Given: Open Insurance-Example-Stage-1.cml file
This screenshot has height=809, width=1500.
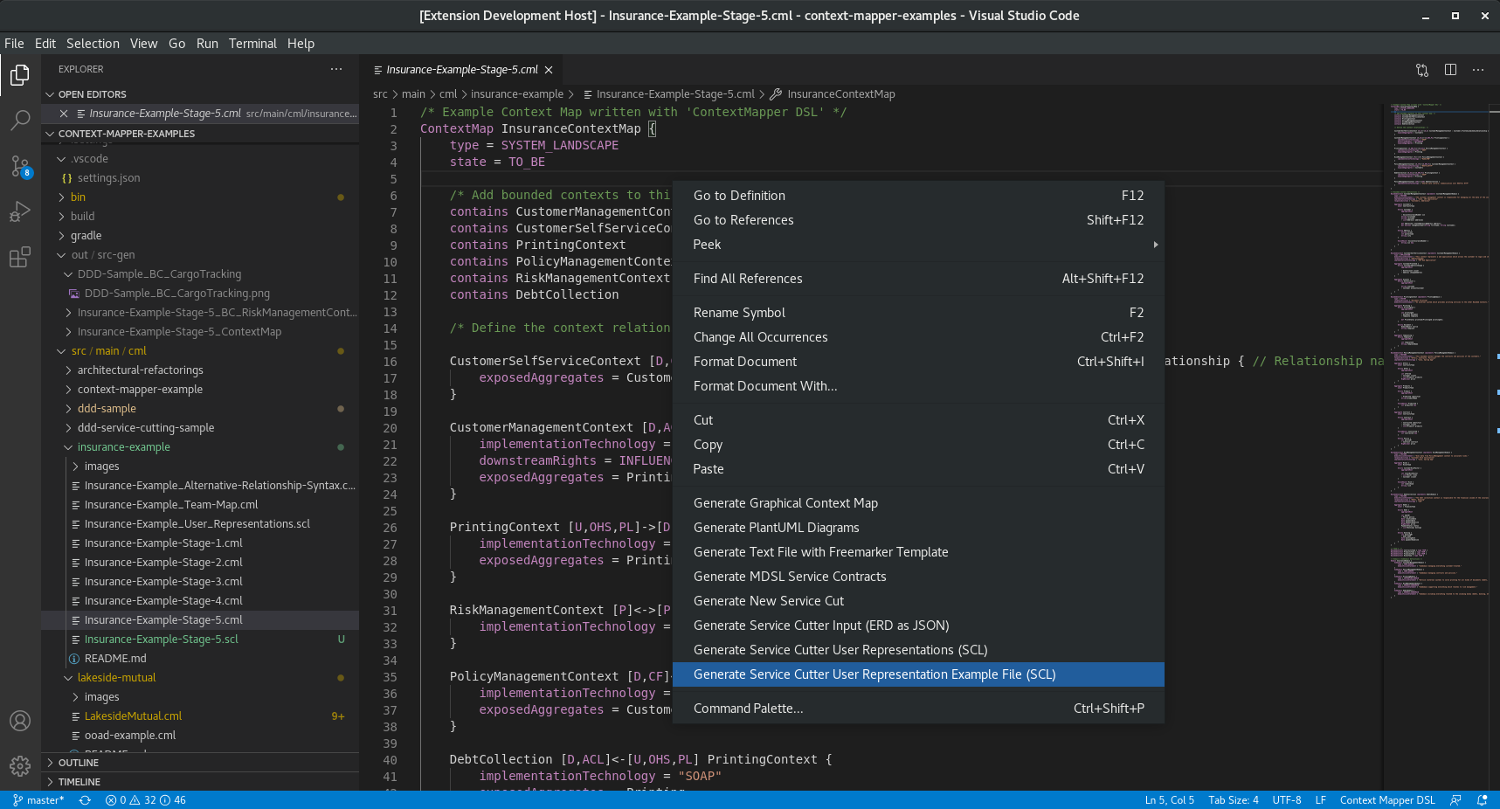Looking at the screenshot, I should pyautogui.click(x=200, y=543).
